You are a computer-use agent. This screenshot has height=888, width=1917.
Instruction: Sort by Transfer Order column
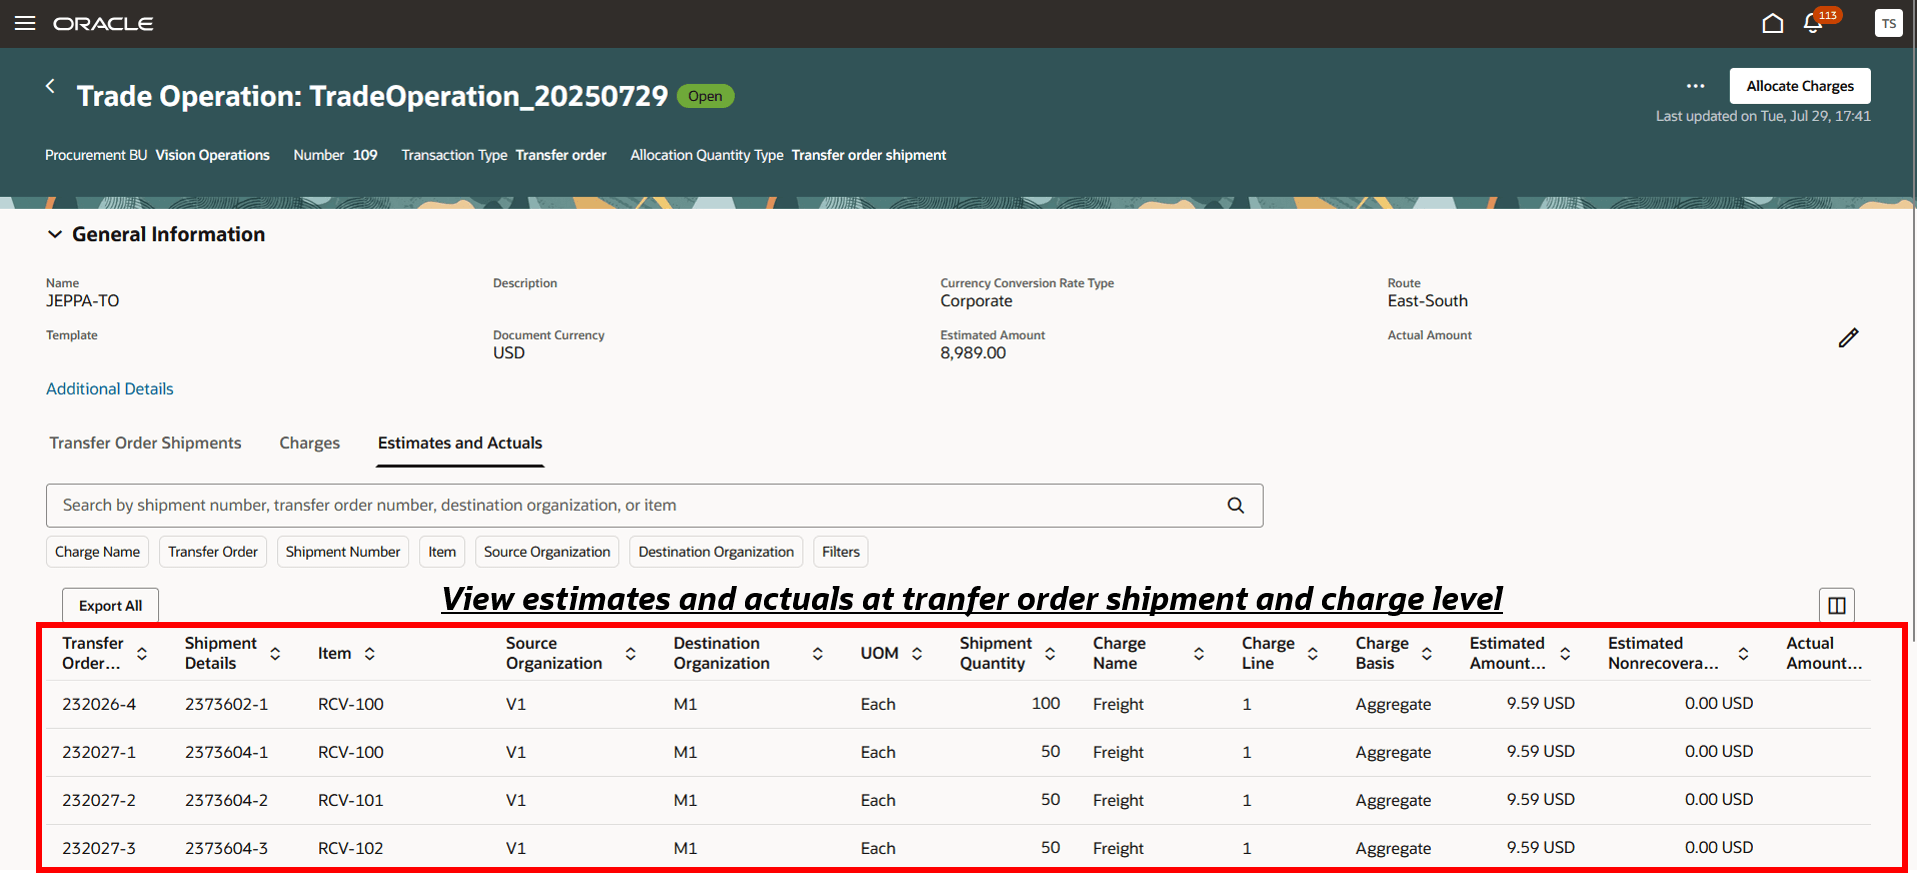142,654
